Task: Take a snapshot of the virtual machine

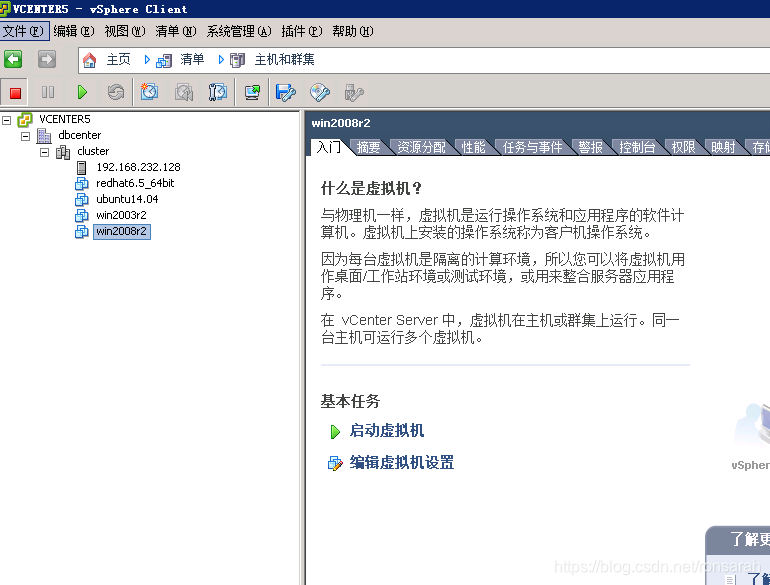Action: click(x=149, y=92)
